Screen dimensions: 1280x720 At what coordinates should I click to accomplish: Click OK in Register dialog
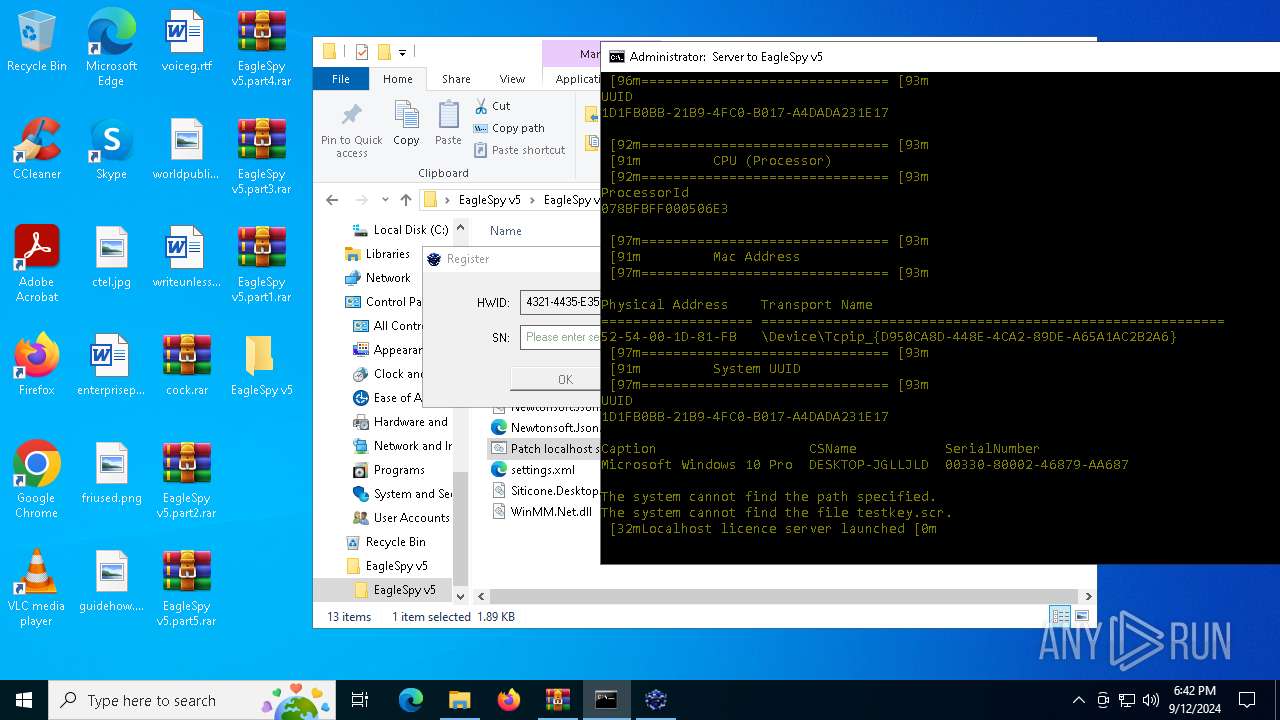pyautogui.click(x=555, y=379)
